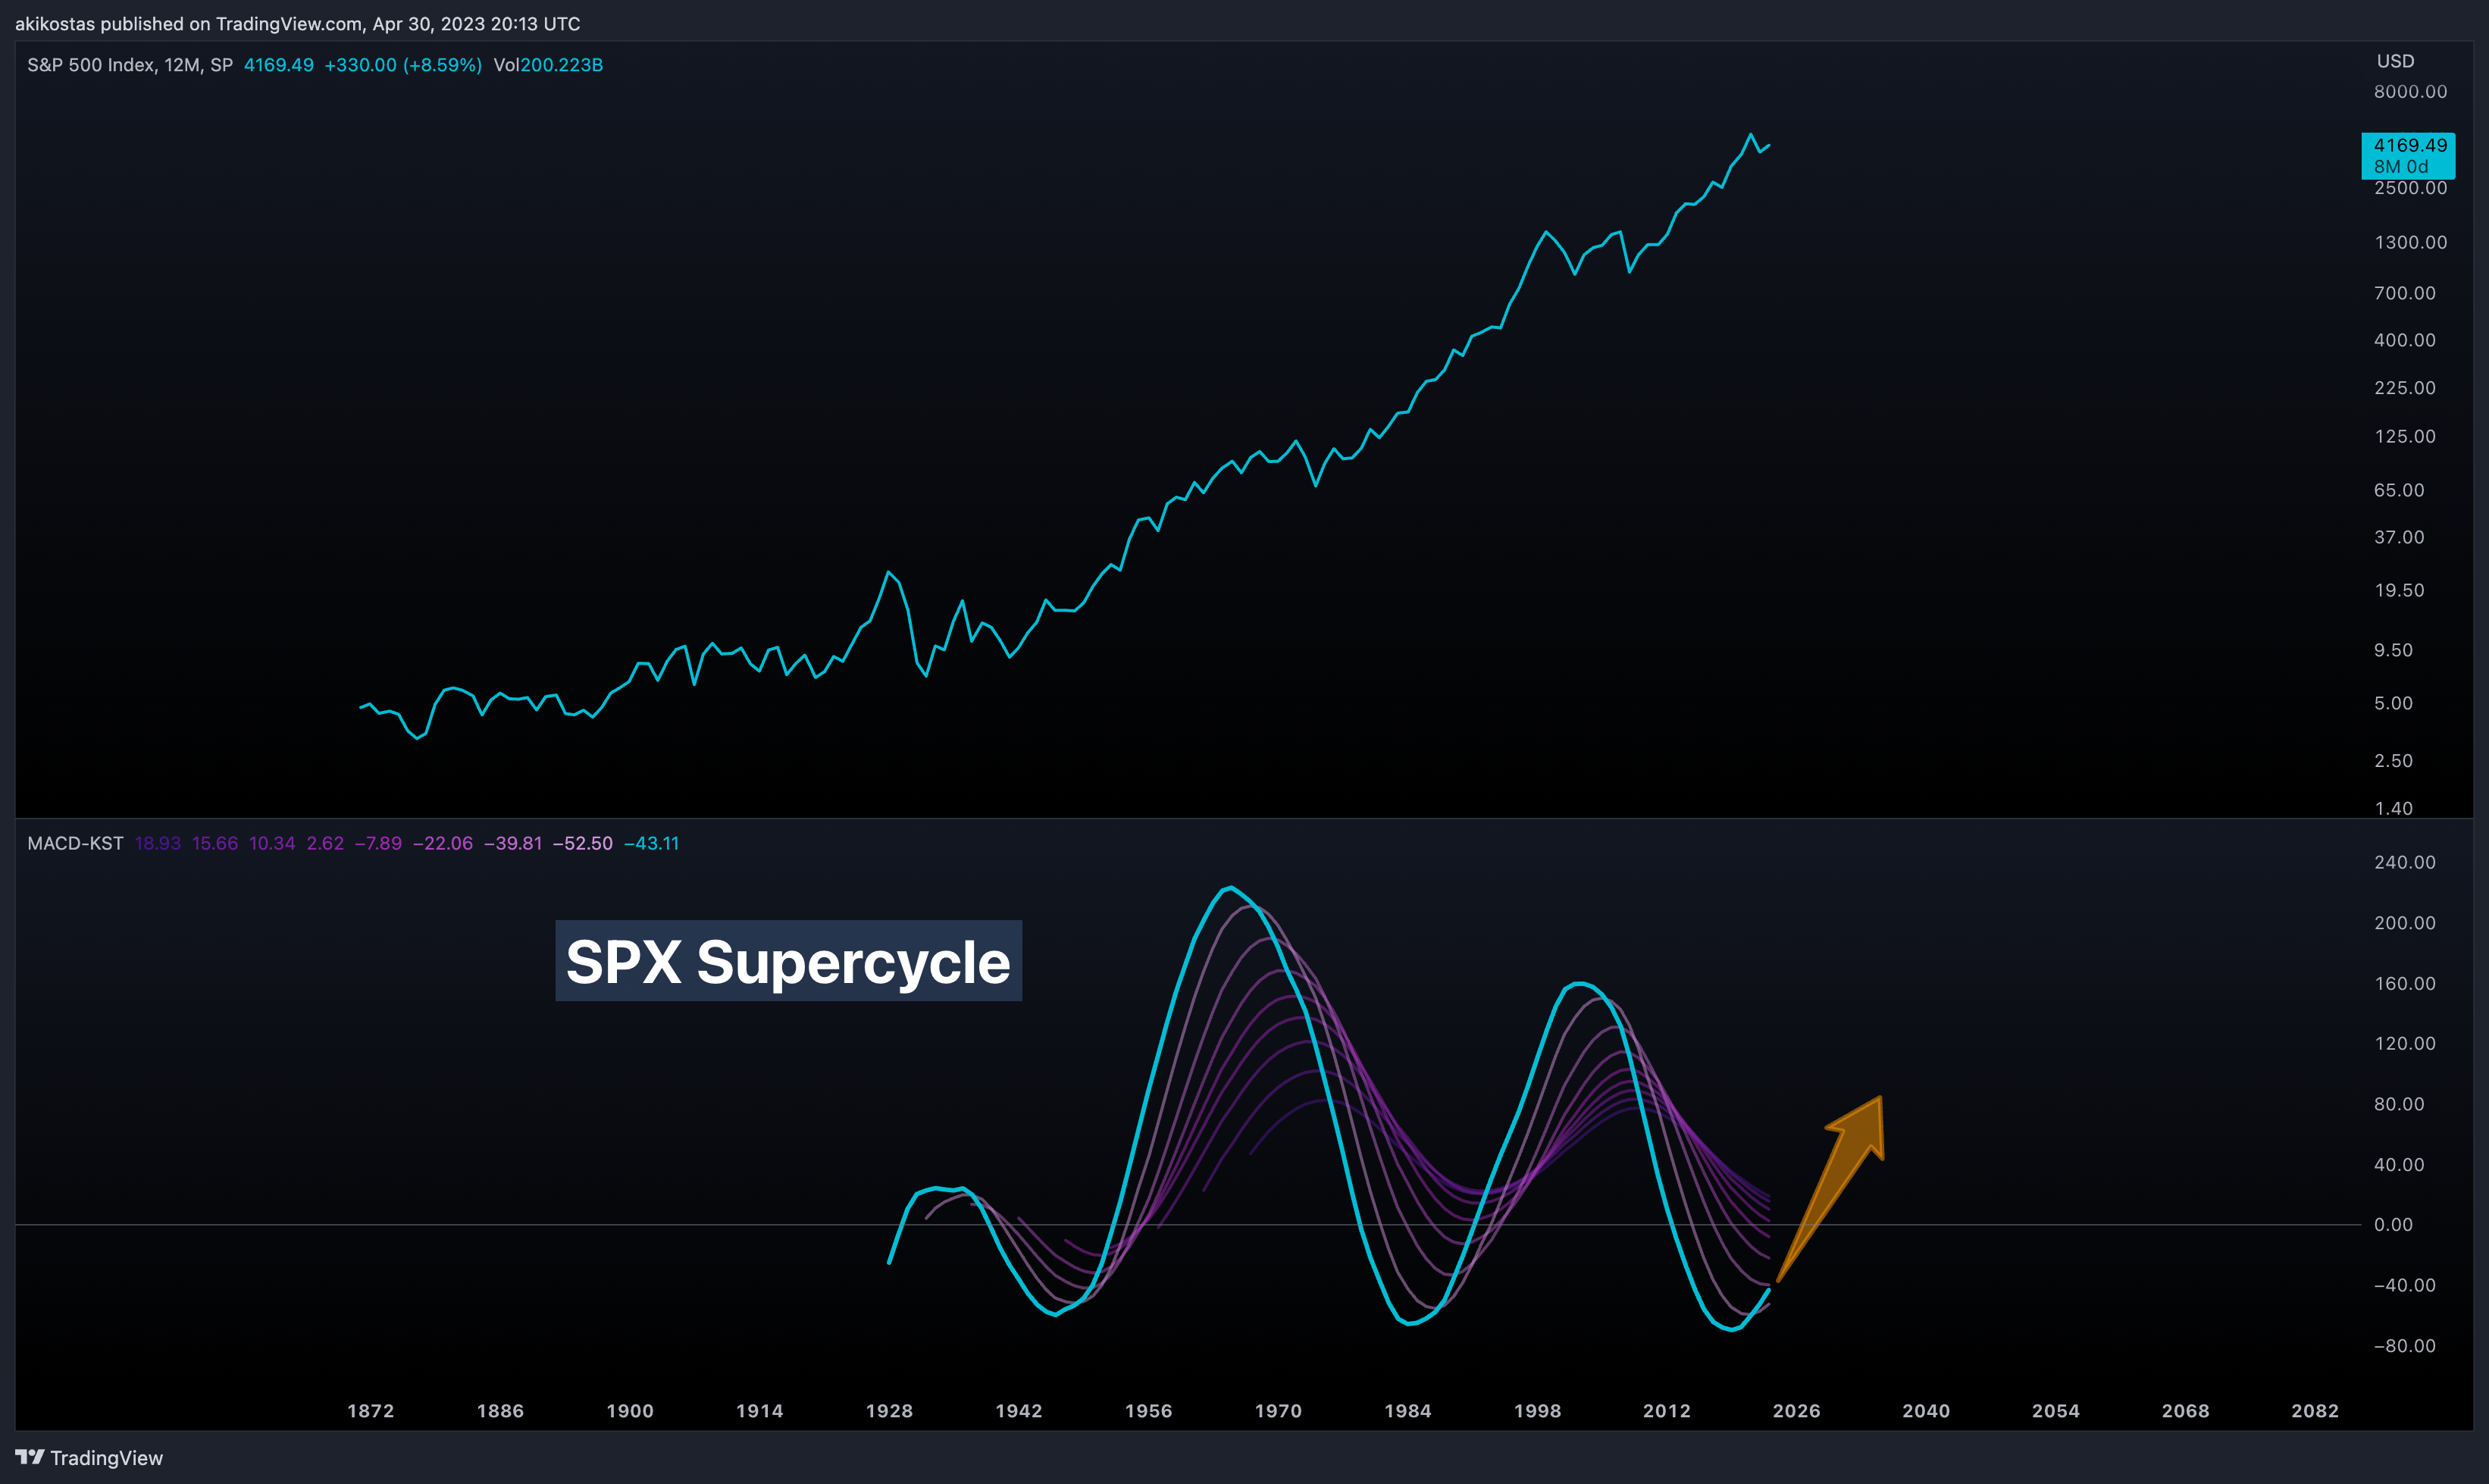This screenshot has height=1484, width=2489.
Task: Click the 1300.00 price axis label
Action: [2410, 243]
